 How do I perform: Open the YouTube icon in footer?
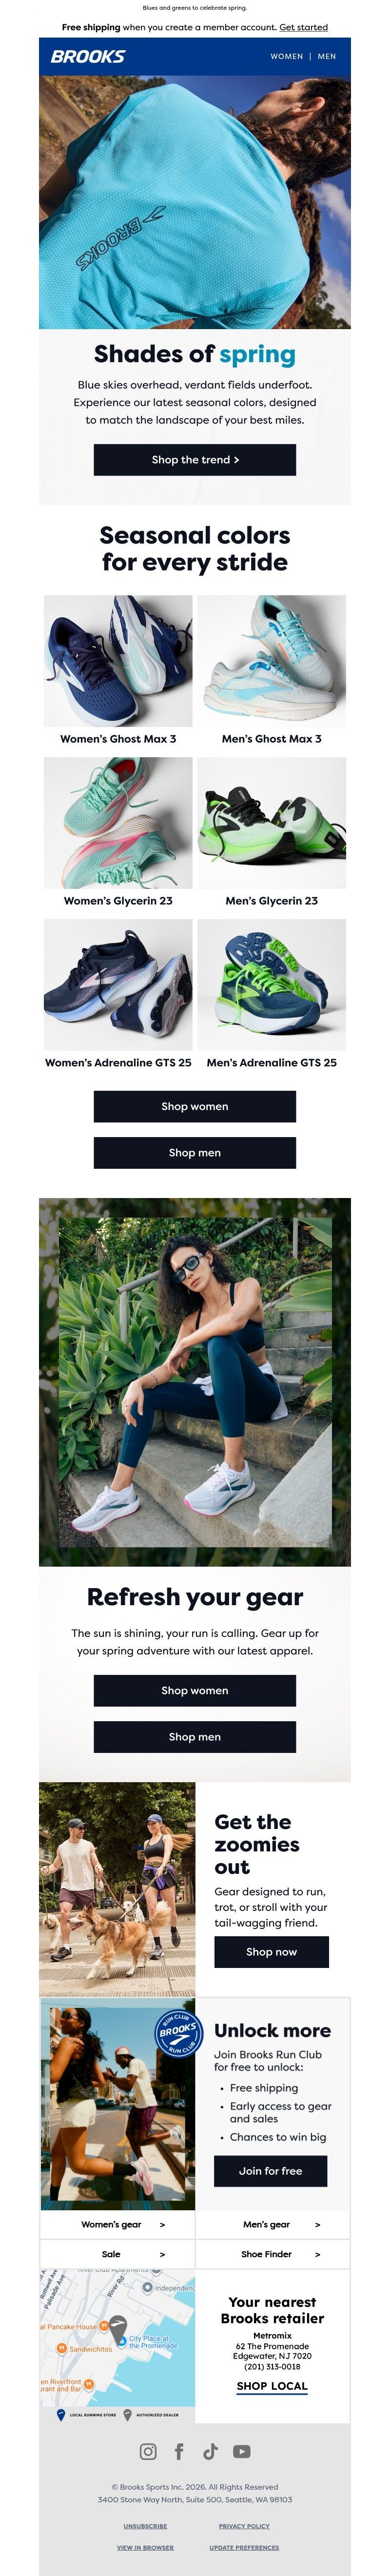click(x=241, y=2451)
